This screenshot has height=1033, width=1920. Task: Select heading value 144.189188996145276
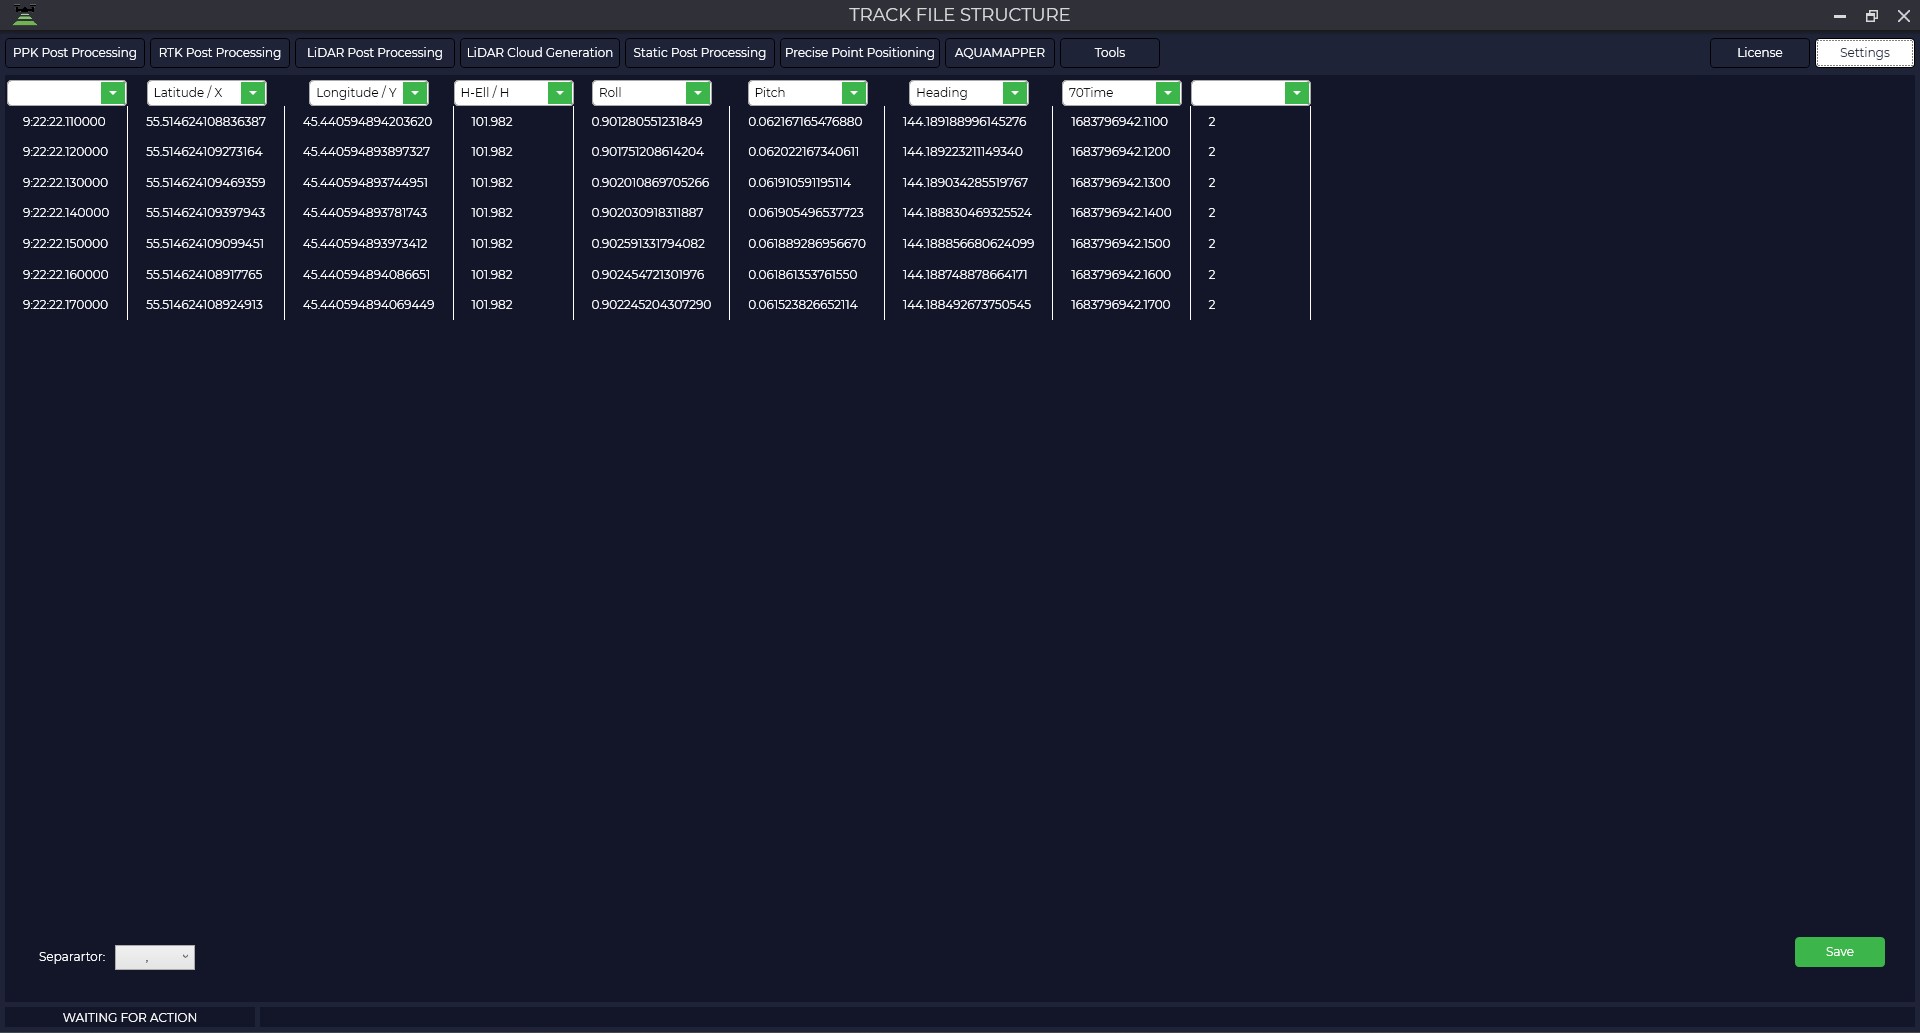click(964, 122)
